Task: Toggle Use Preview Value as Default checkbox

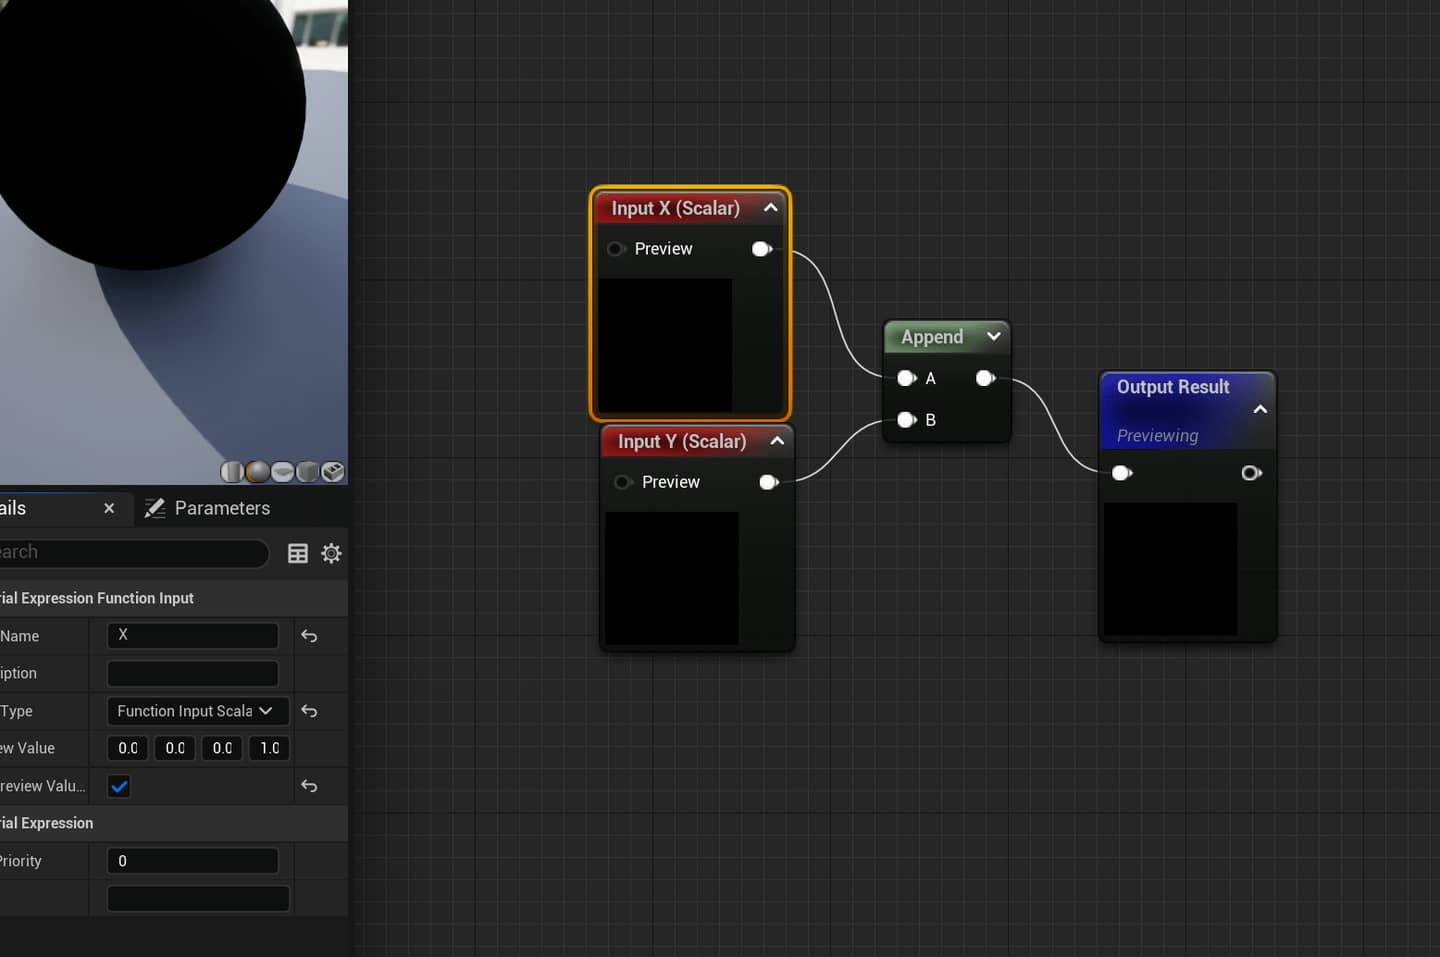Action: tap(119, 786)
